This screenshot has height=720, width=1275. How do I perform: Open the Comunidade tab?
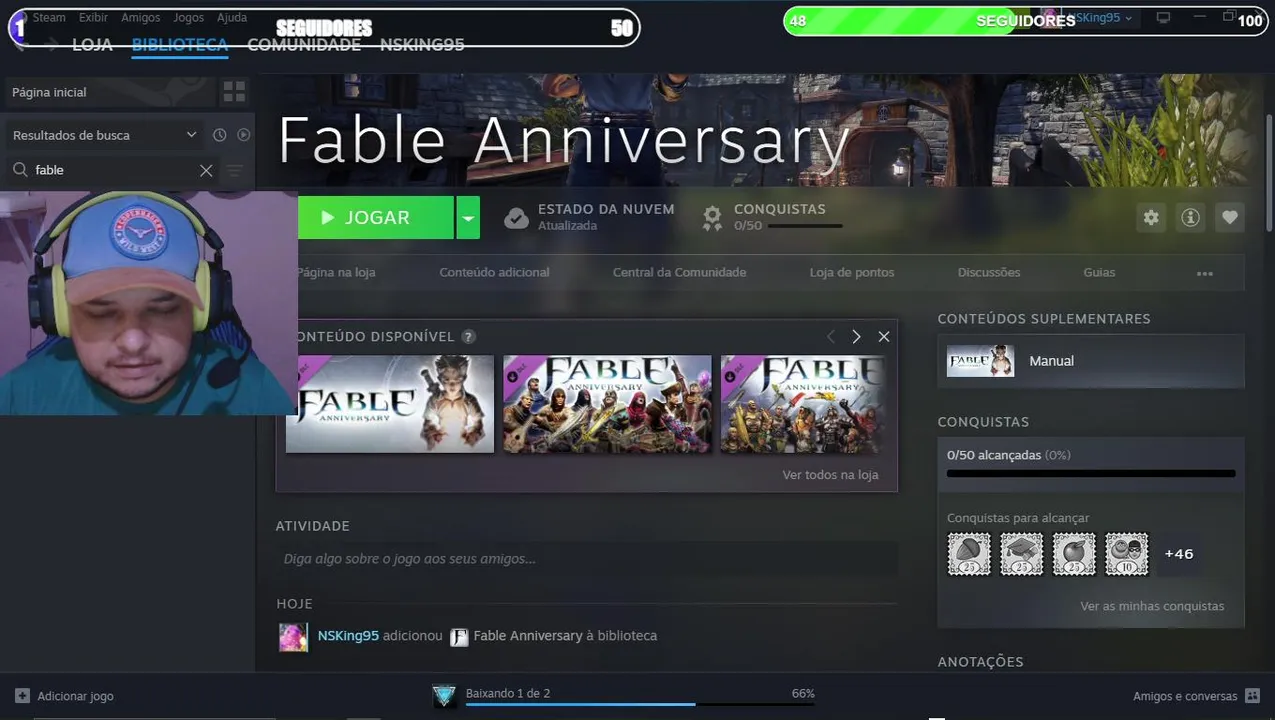point(304,45)
